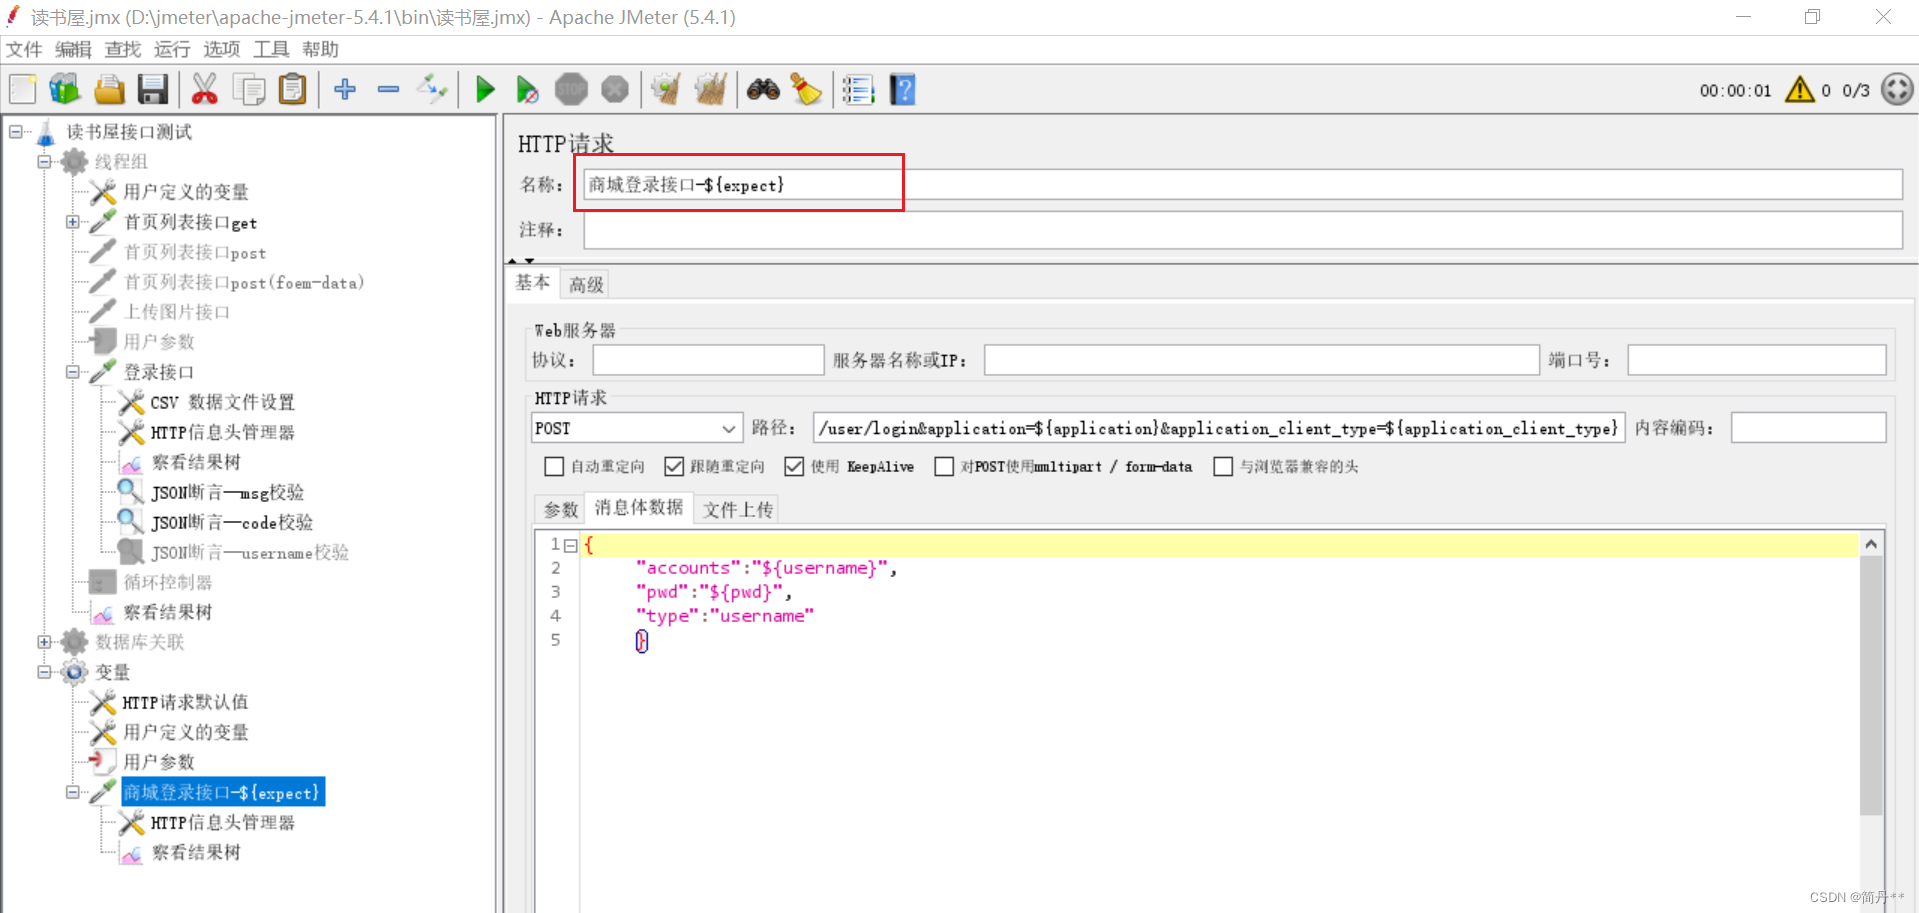This screenshot has width=1919, height=913.
Task: Open the Templates toolbar icon
Action: point(65,90)
